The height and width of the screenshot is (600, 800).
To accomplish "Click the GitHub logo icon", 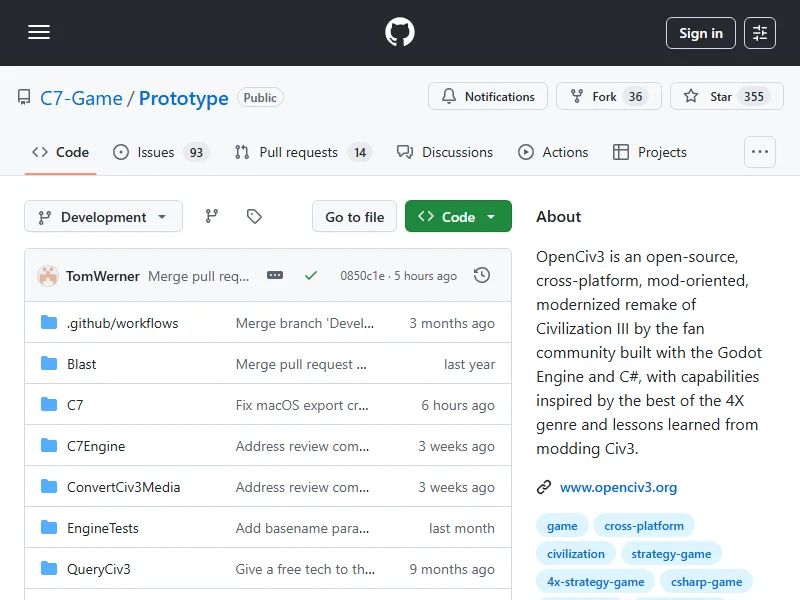I will click(x=400, y=33).
